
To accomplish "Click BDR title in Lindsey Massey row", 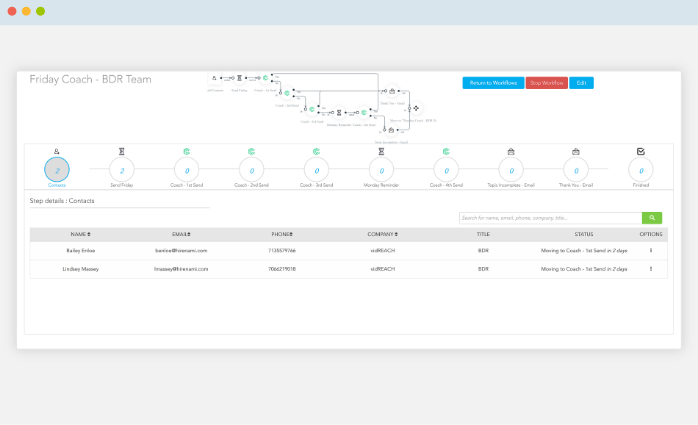I will 483,269.
